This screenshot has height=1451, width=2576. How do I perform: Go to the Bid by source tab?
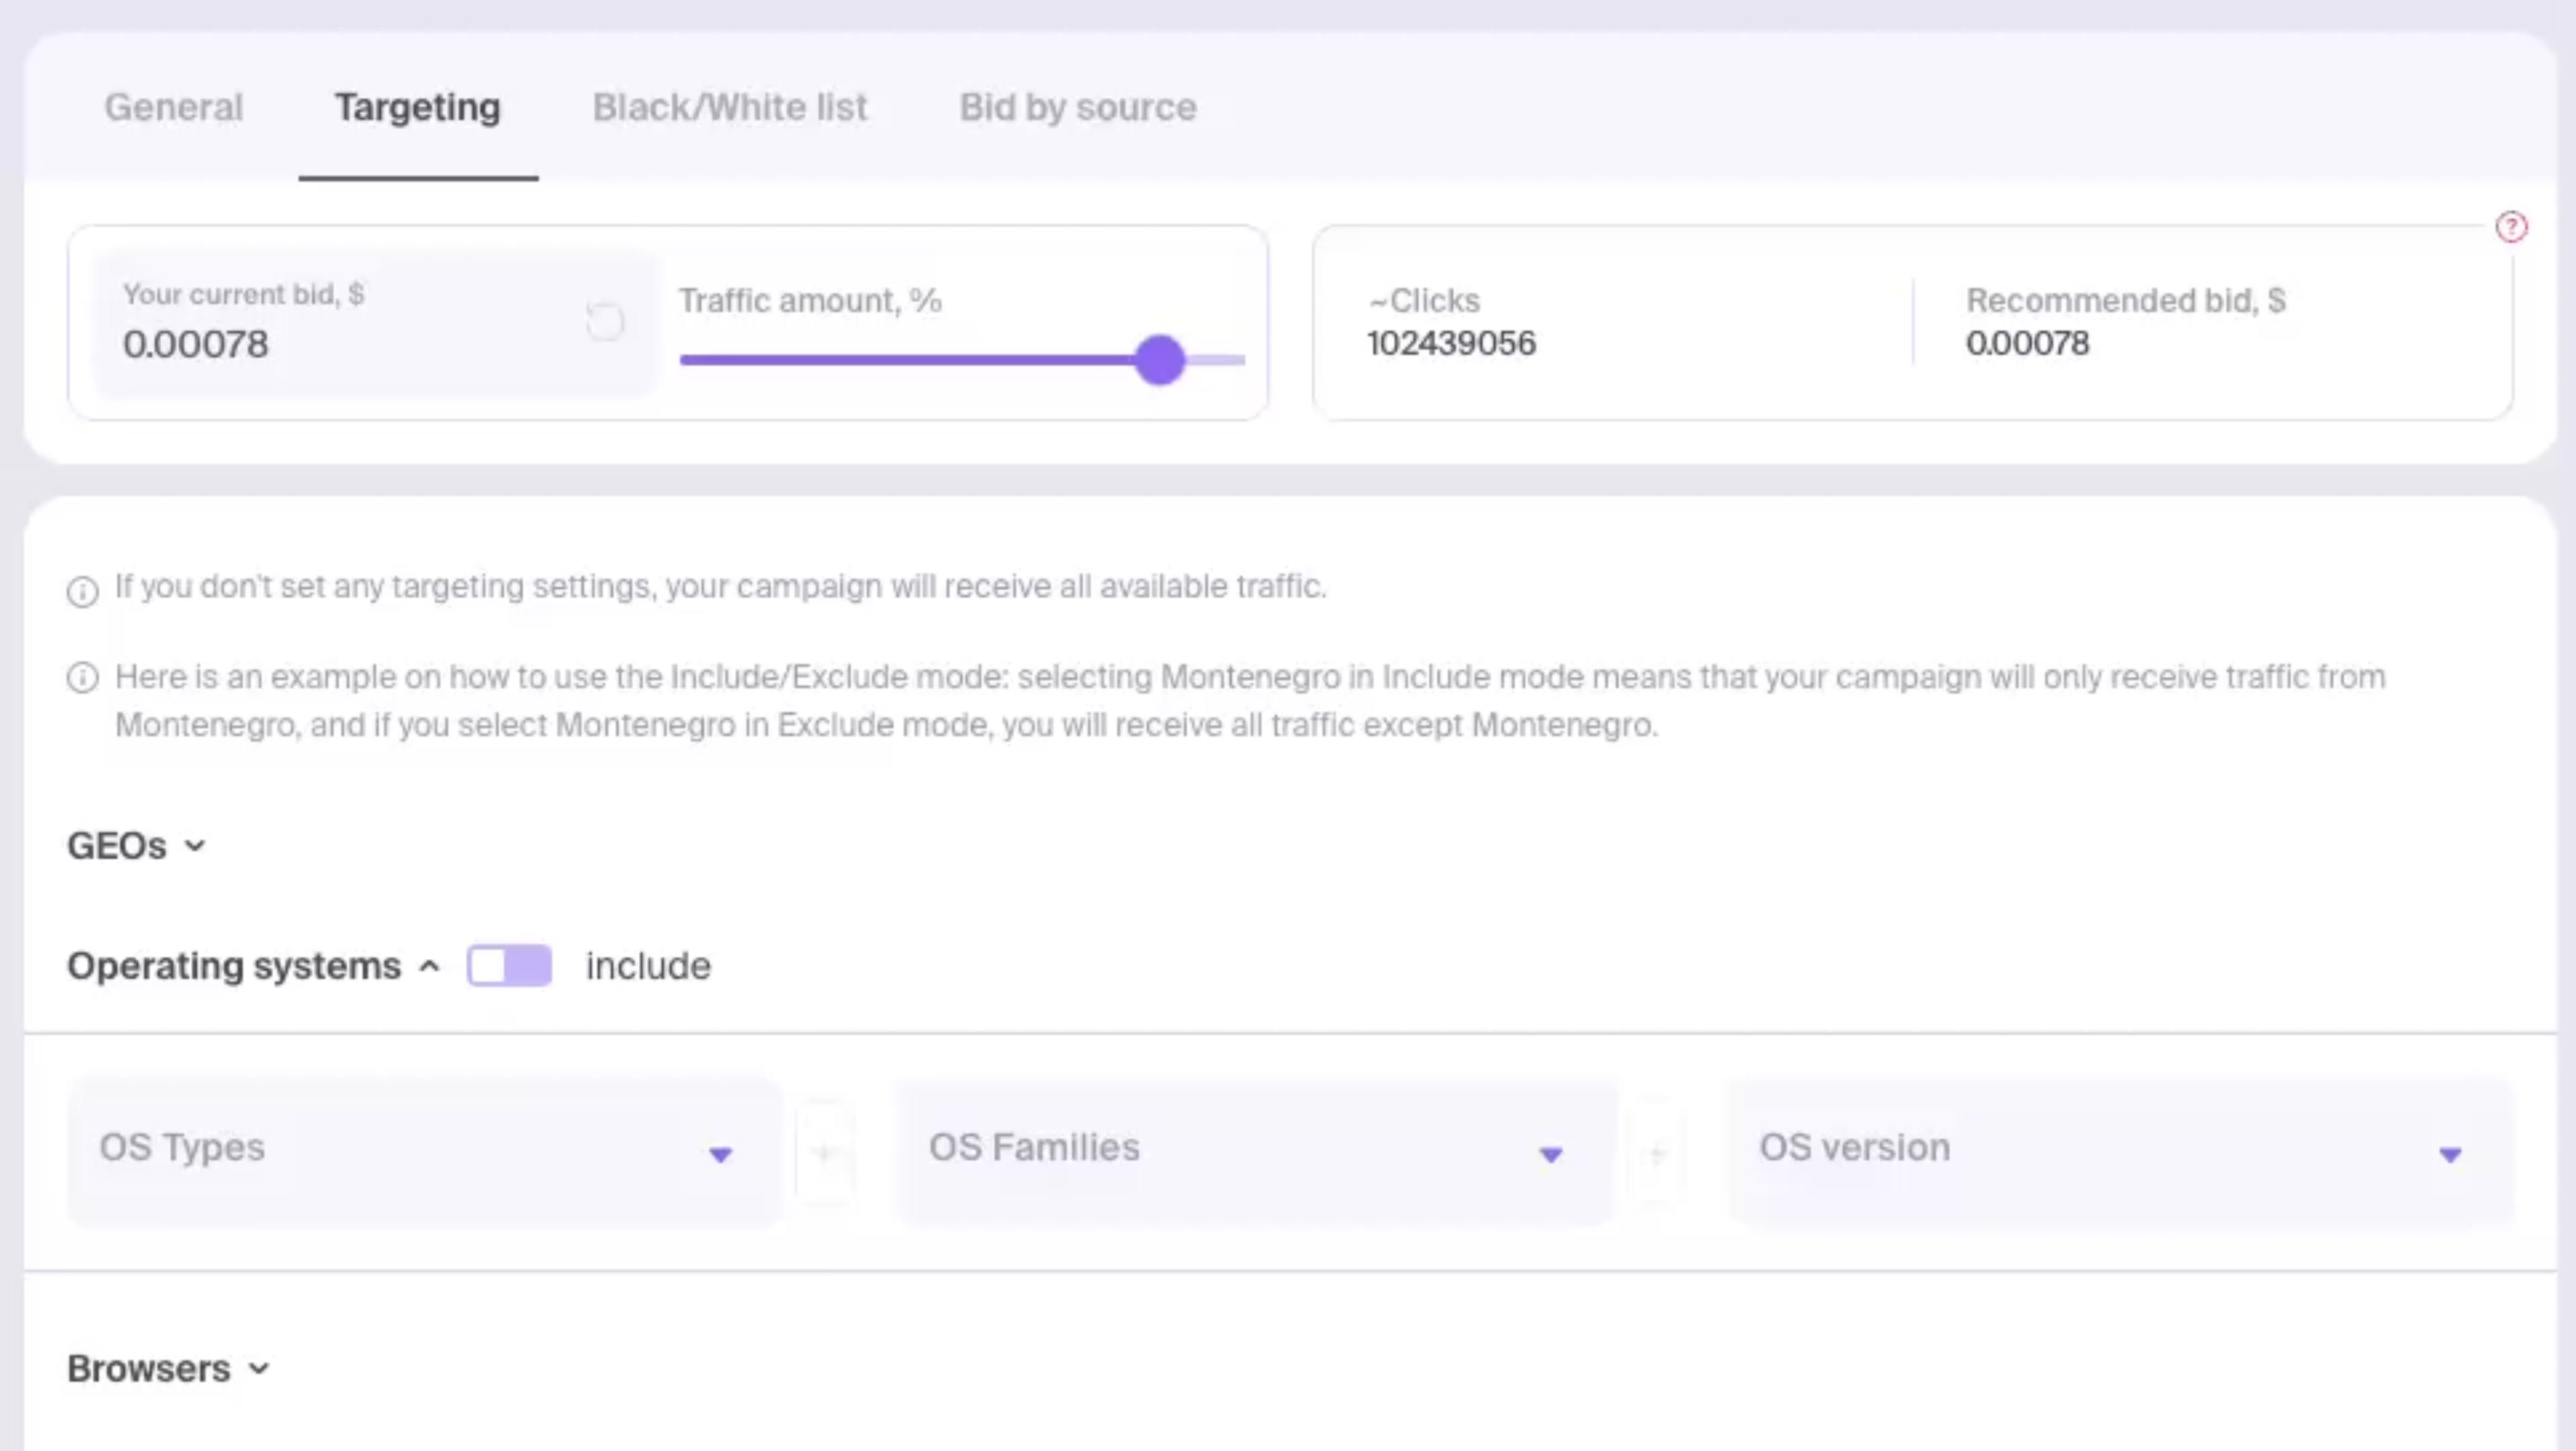tap(1078, 107)
